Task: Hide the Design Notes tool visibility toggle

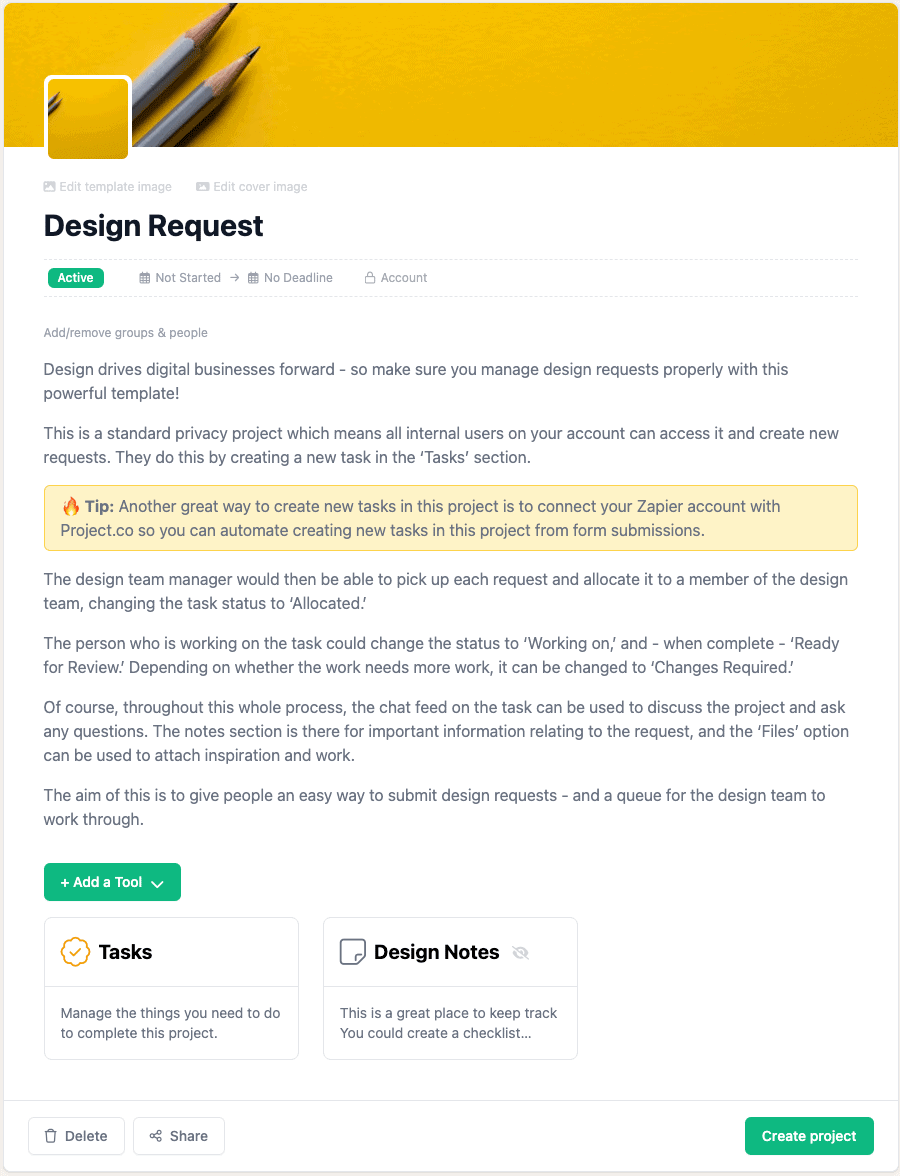Action: point(520,952)
